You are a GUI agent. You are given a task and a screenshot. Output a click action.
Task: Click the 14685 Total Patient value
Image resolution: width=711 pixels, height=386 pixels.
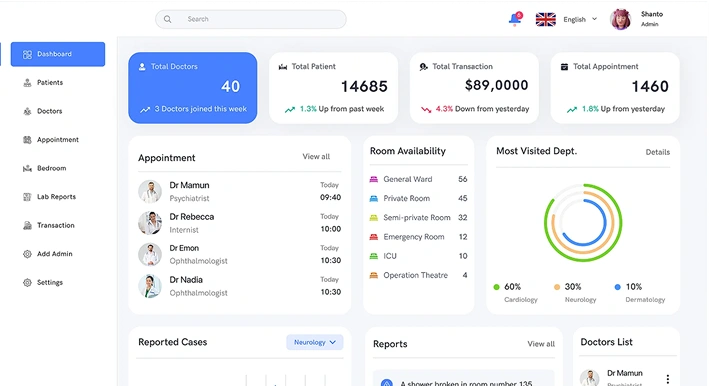pyautogui.click(x=364, y=86)
